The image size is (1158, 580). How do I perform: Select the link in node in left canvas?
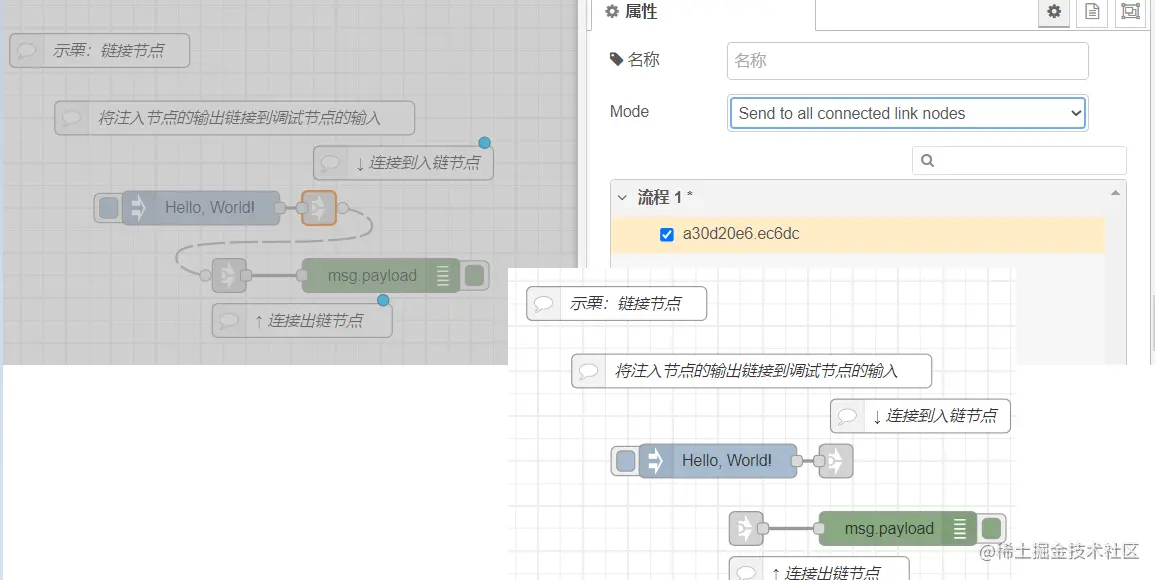[x=229, y=276]
